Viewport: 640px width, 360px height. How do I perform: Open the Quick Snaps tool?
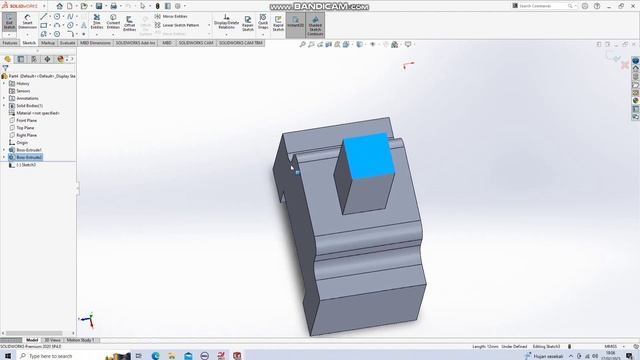pos(263,22)
